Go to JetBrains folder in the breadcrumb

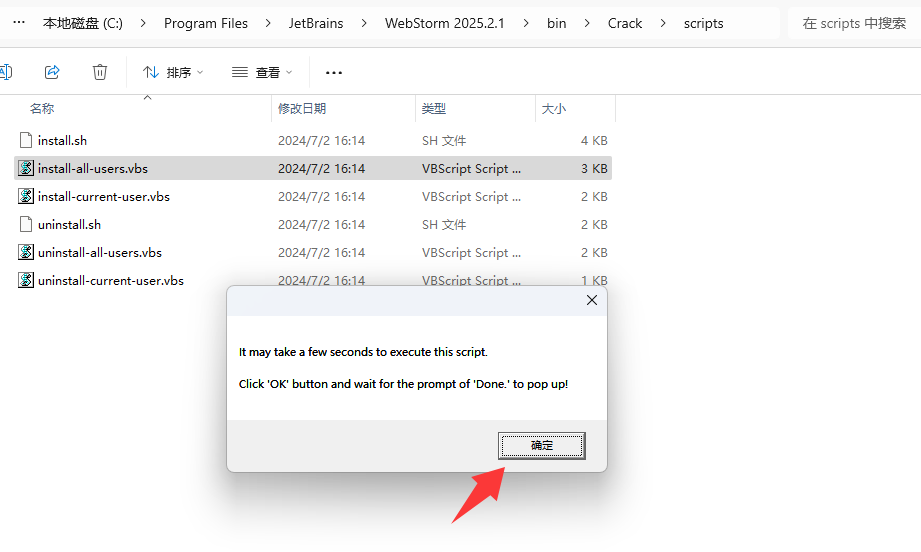coord(316,23)
